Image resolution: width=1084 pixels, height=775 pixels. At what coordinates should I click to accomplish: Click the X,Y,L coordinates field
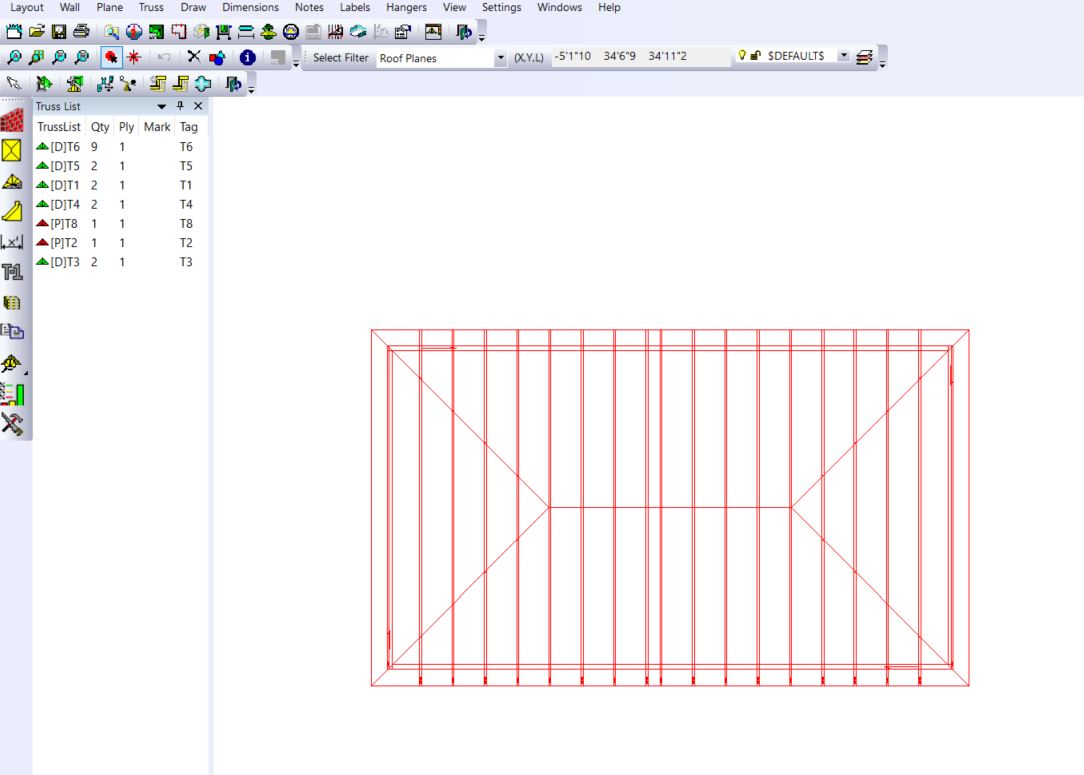click(640, 57)
